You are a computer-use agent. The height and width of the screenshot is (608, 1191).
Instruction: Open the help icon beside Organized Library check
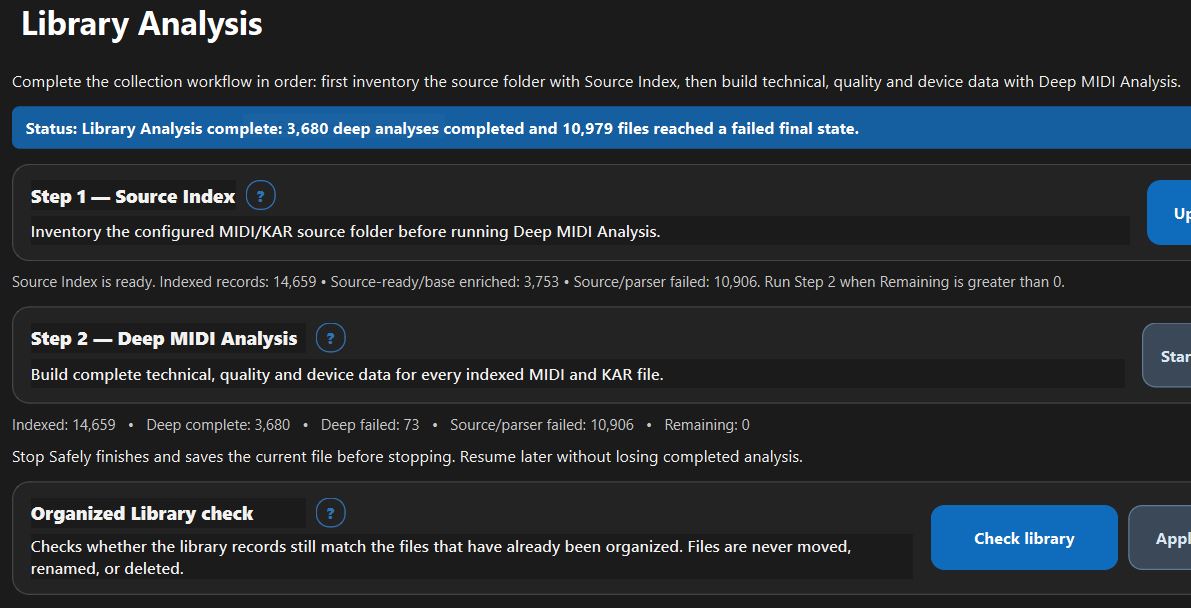click(330, 513)
